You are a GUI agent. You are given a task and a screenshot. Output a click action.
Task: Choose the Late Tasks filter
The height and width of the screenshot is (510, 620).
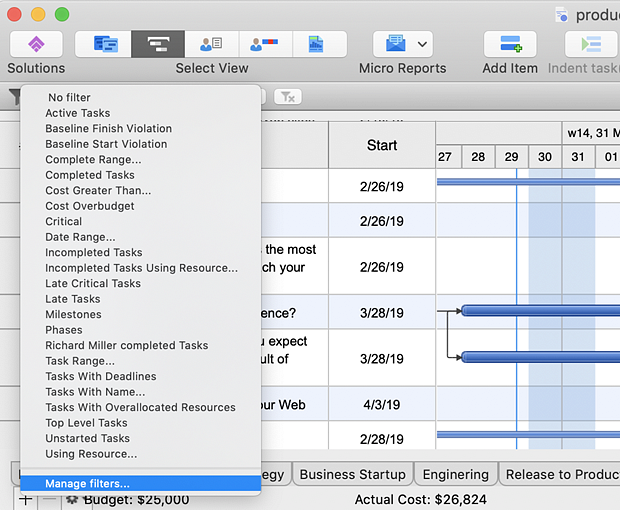tap(73, 298)
